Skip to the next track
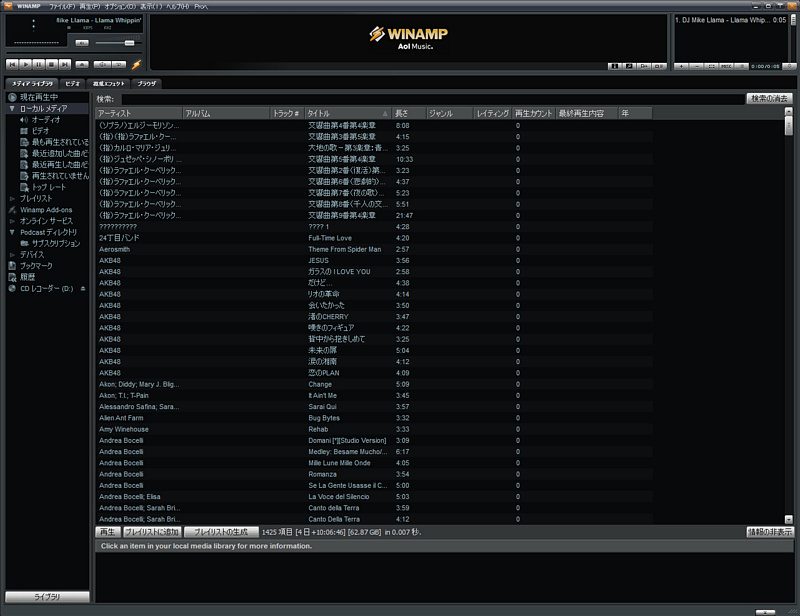Viewport: 800px width, 616px height. tap(65, 65)
